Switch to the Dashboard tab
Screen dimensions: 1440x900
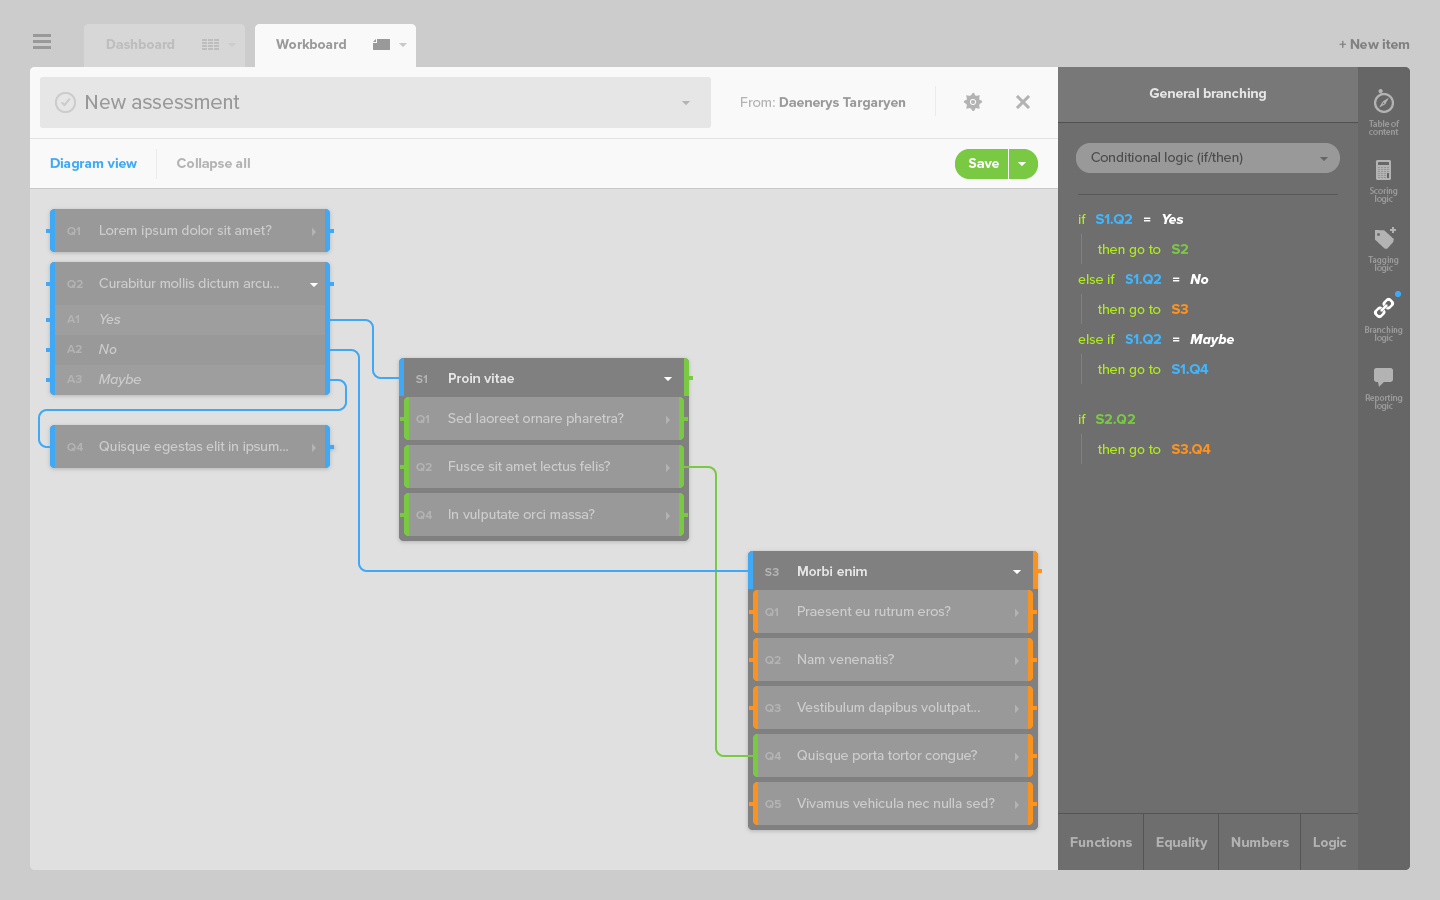140,45
